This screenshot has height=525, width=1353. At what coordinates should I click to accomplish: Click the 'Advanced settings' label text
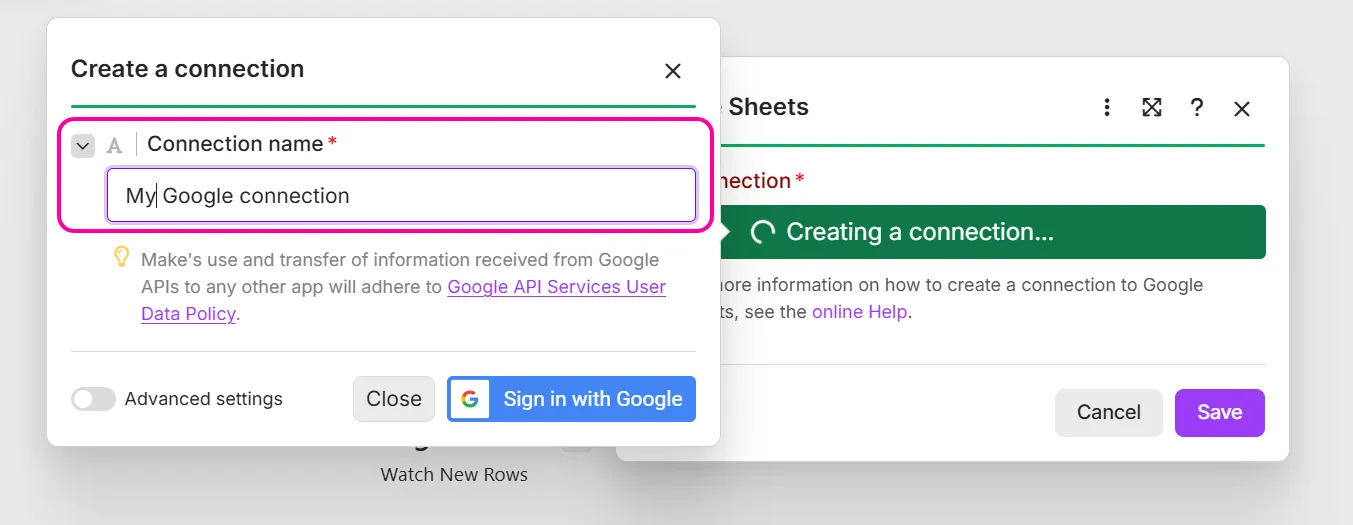tap(204, 399)
